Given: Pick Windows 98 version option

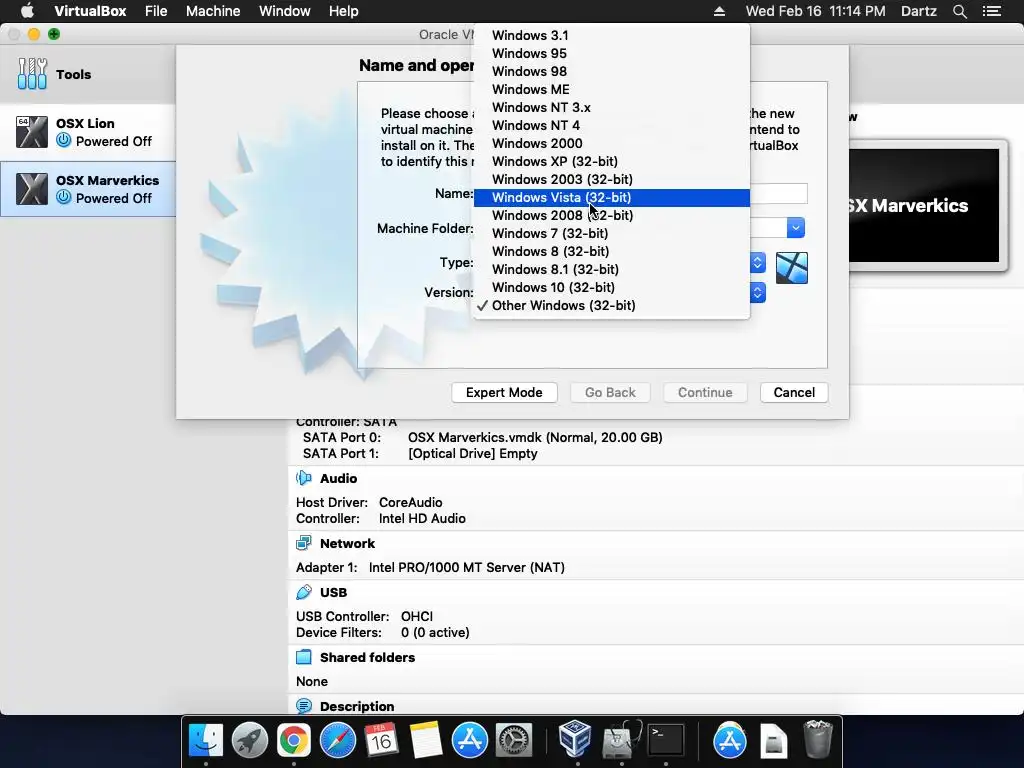Looking at the screenshot, I should [x=611, y=71].
